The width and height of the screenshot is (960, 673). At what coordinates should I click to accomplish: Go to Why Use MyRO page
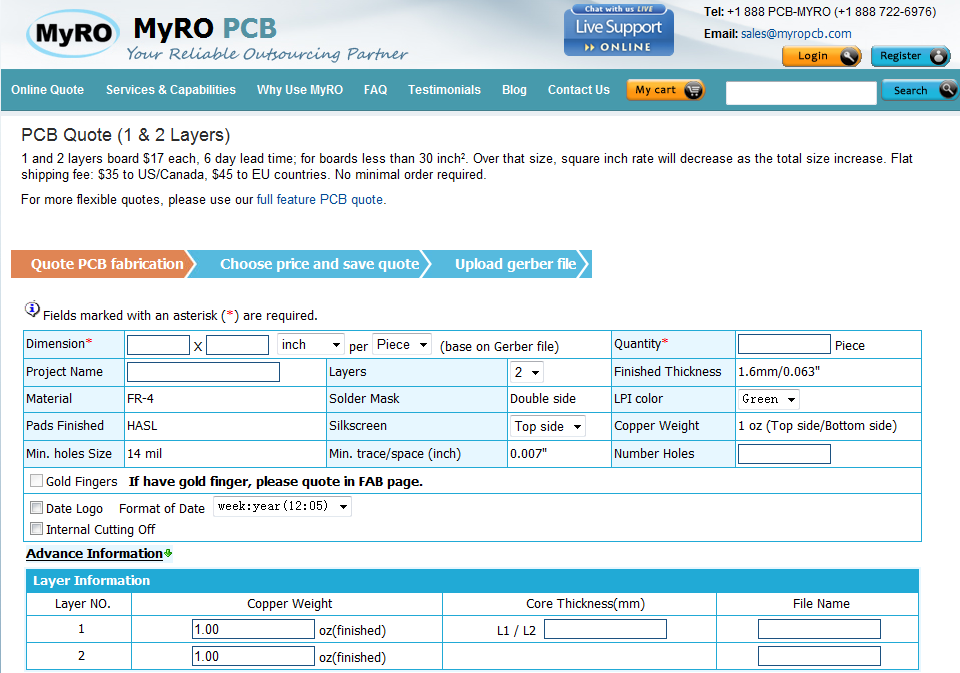(300, 89)
